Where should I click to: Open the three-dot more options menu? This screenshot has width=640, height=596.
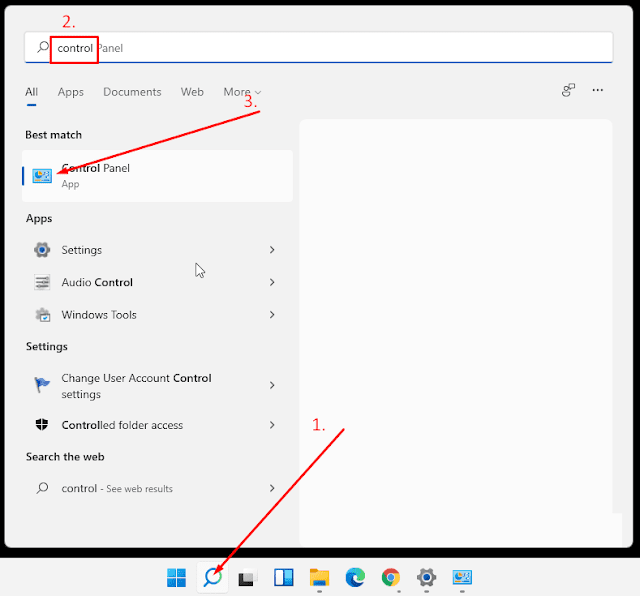pos(598,90)
